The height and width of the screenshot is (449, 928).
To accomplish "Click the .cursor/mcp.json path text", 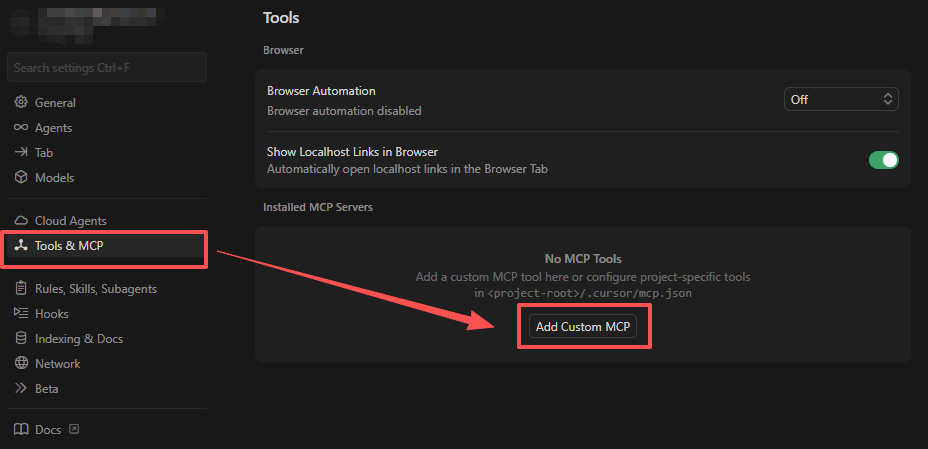I will click(590, 293).
